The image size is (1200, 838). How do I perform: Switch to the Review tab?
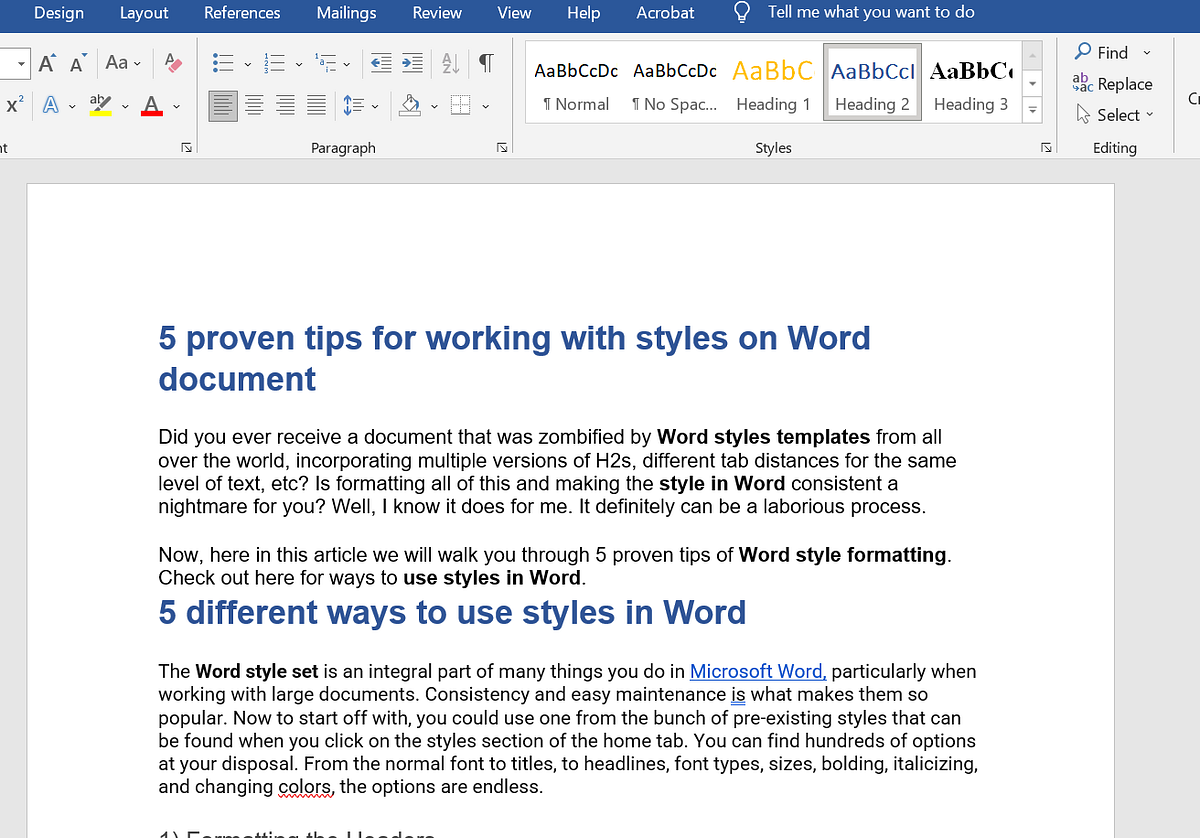tap(436, 13)
